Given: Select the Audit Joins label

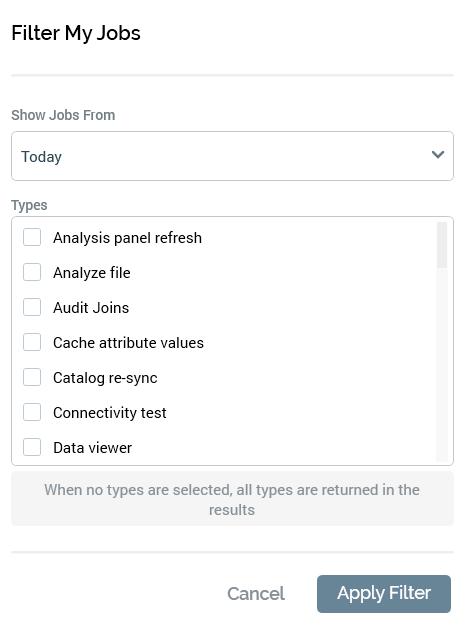Looking at the screenshot, I should 91,308.
